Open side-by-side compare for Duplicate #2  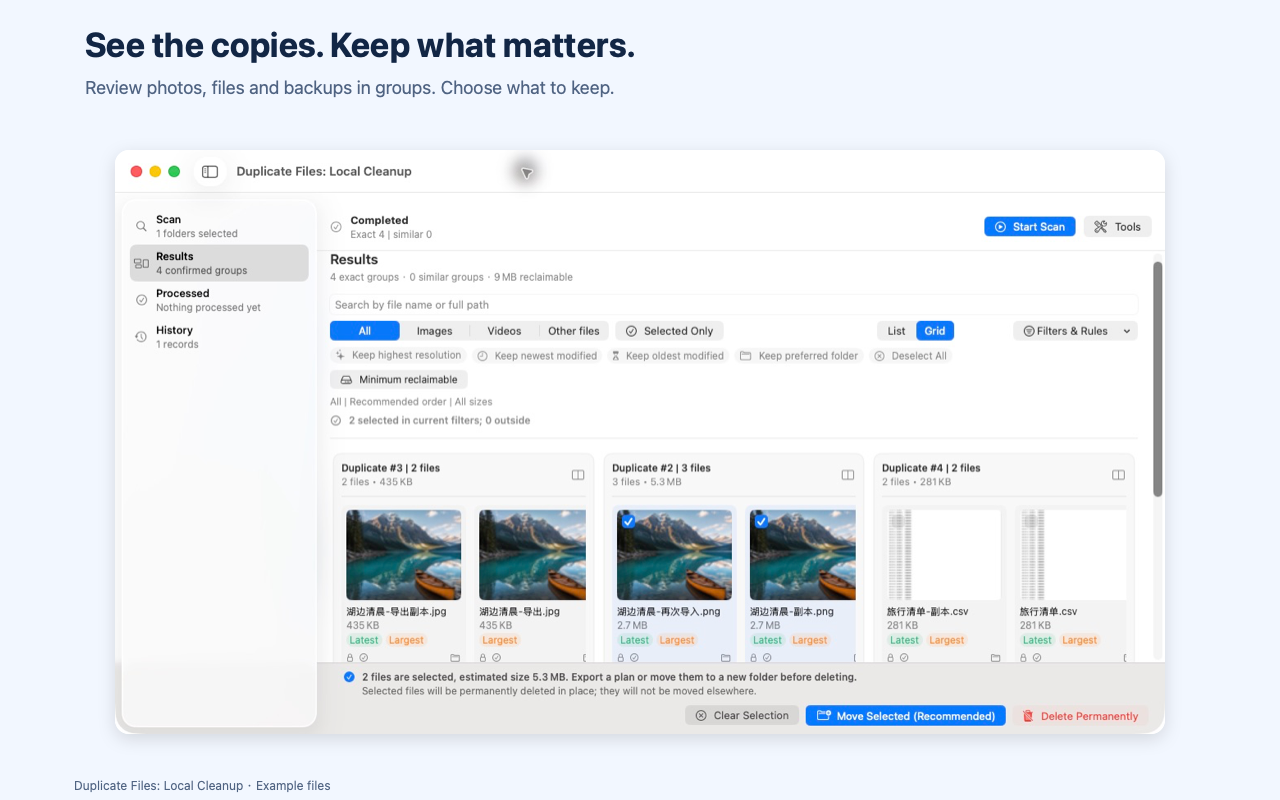(848, 475)
